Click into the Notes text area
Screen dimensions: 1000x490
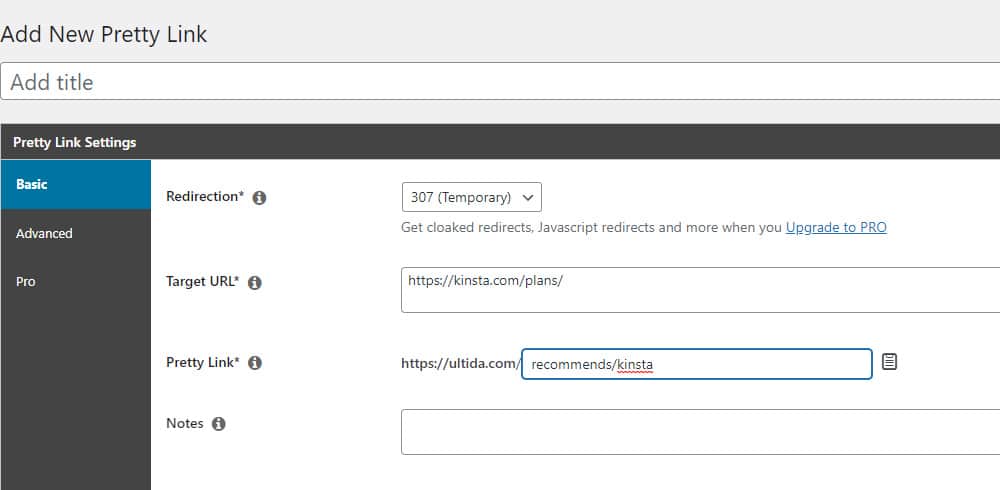pyautogui.click(x=700, y=432)
